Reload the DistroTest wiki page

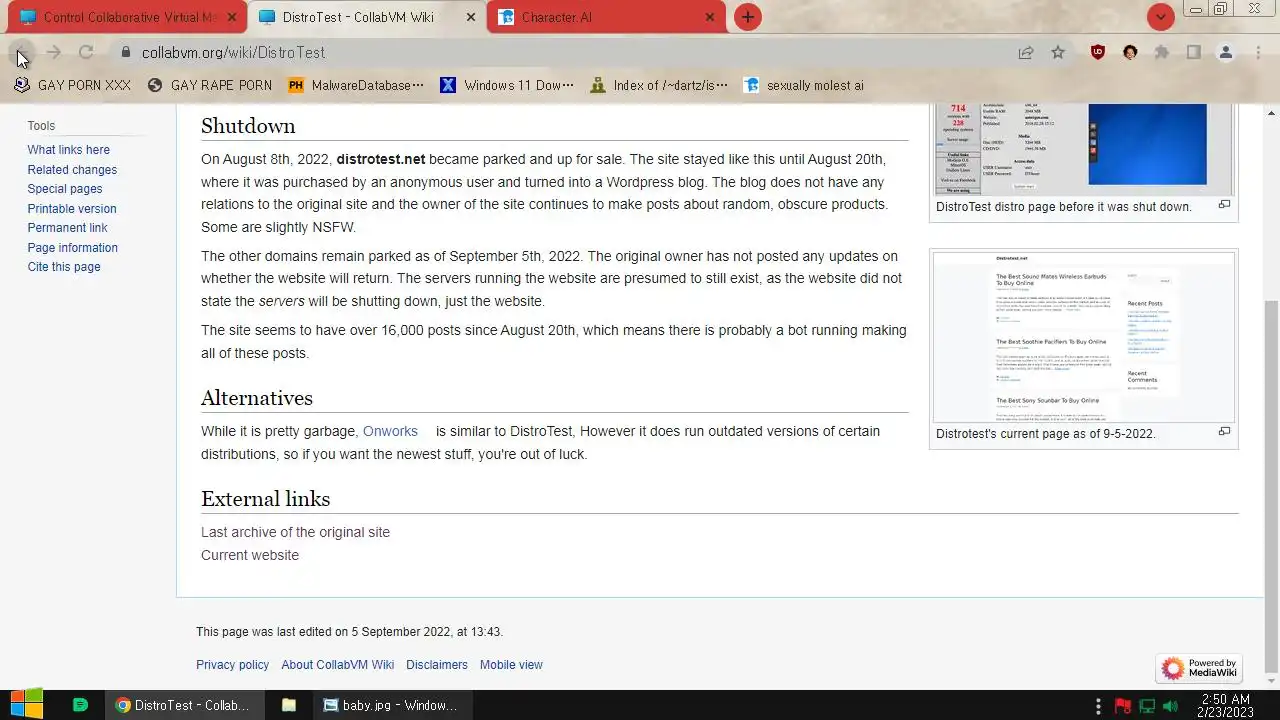pyautogui.click(x=86, y=52)
